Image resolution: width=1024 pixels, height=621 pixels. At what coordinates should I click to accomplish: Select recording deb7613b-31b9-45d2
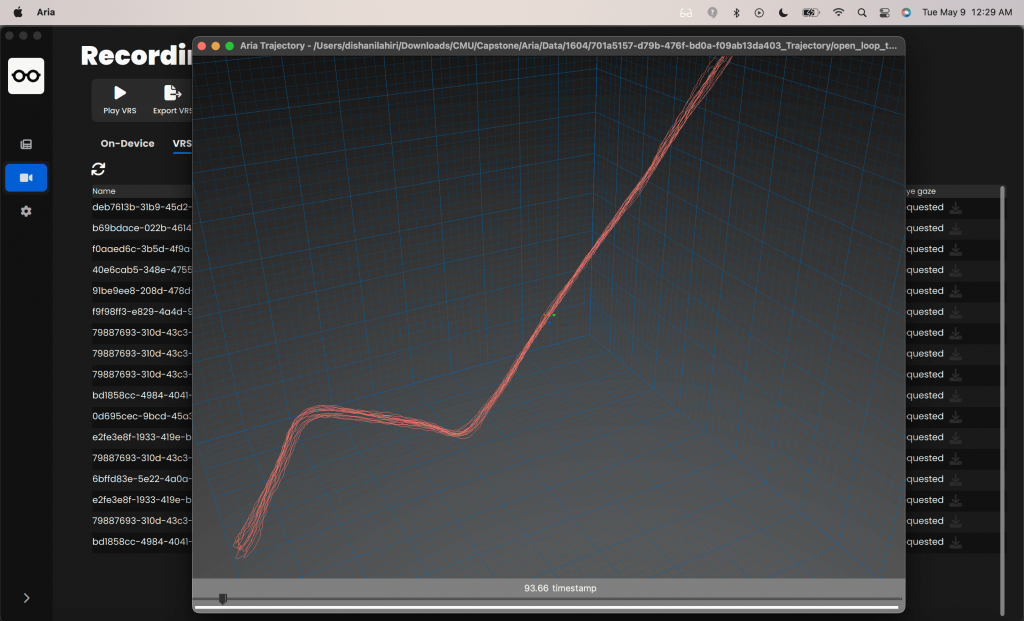(142, 207)
